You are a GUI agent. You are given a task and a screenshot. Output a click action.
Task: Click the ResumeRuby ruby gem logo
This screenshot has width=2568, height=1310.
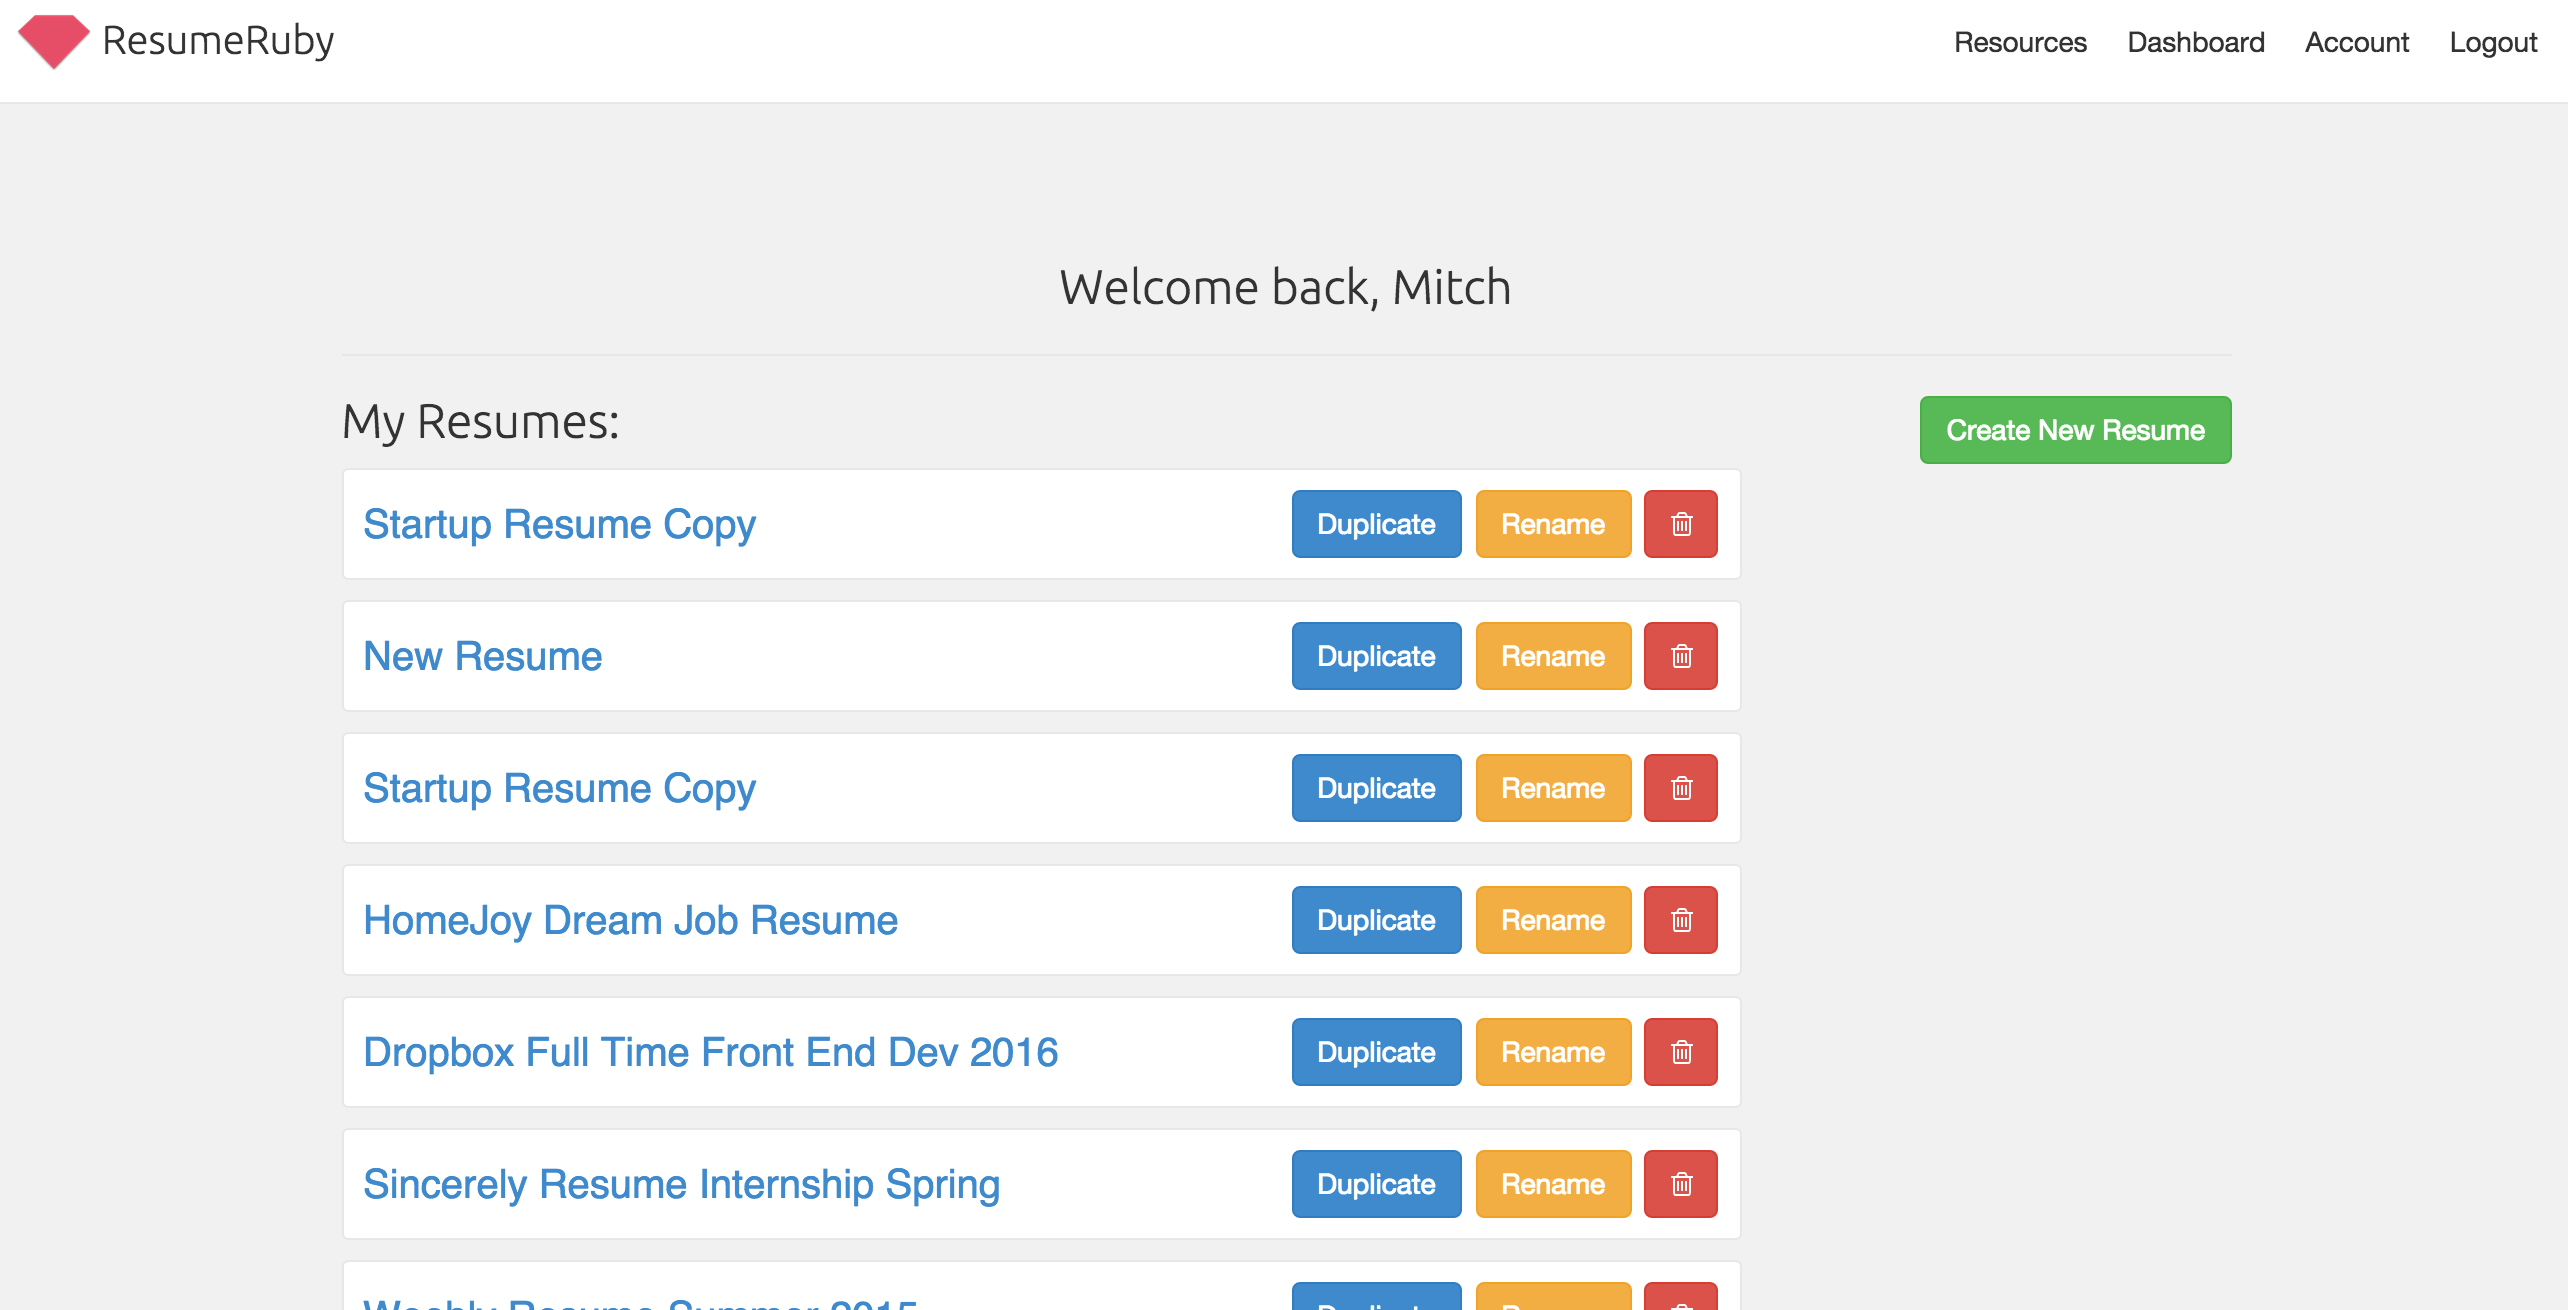(x=54, y=42)
